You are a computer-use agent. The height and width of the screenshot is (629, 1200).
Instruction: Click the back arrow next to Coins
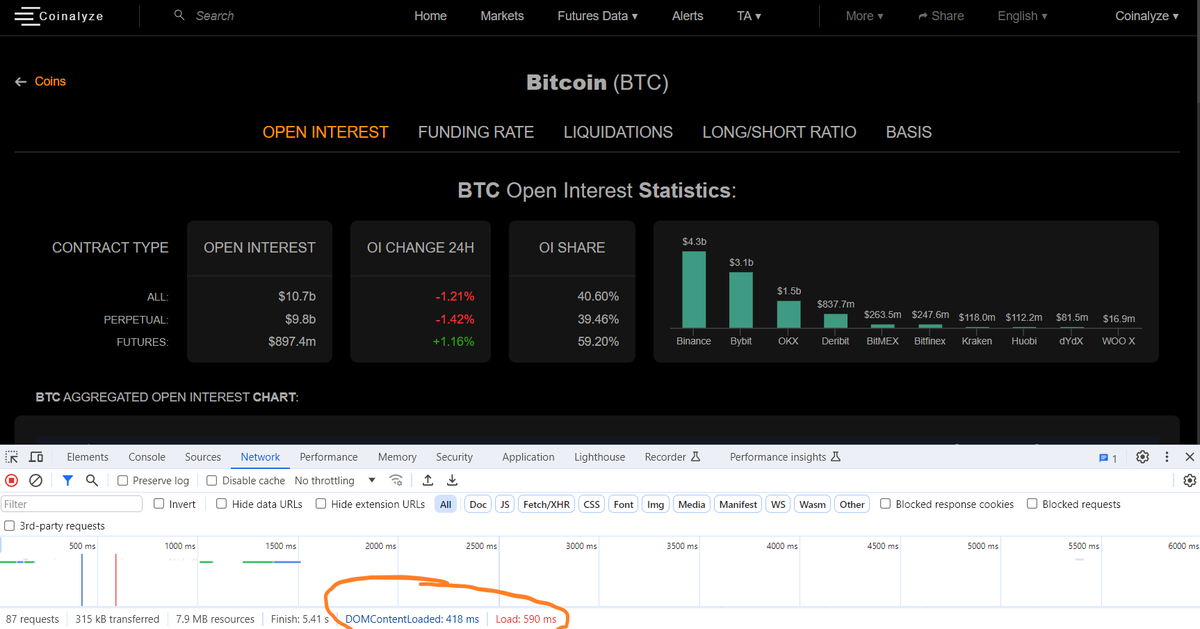(x=20, y=82)
